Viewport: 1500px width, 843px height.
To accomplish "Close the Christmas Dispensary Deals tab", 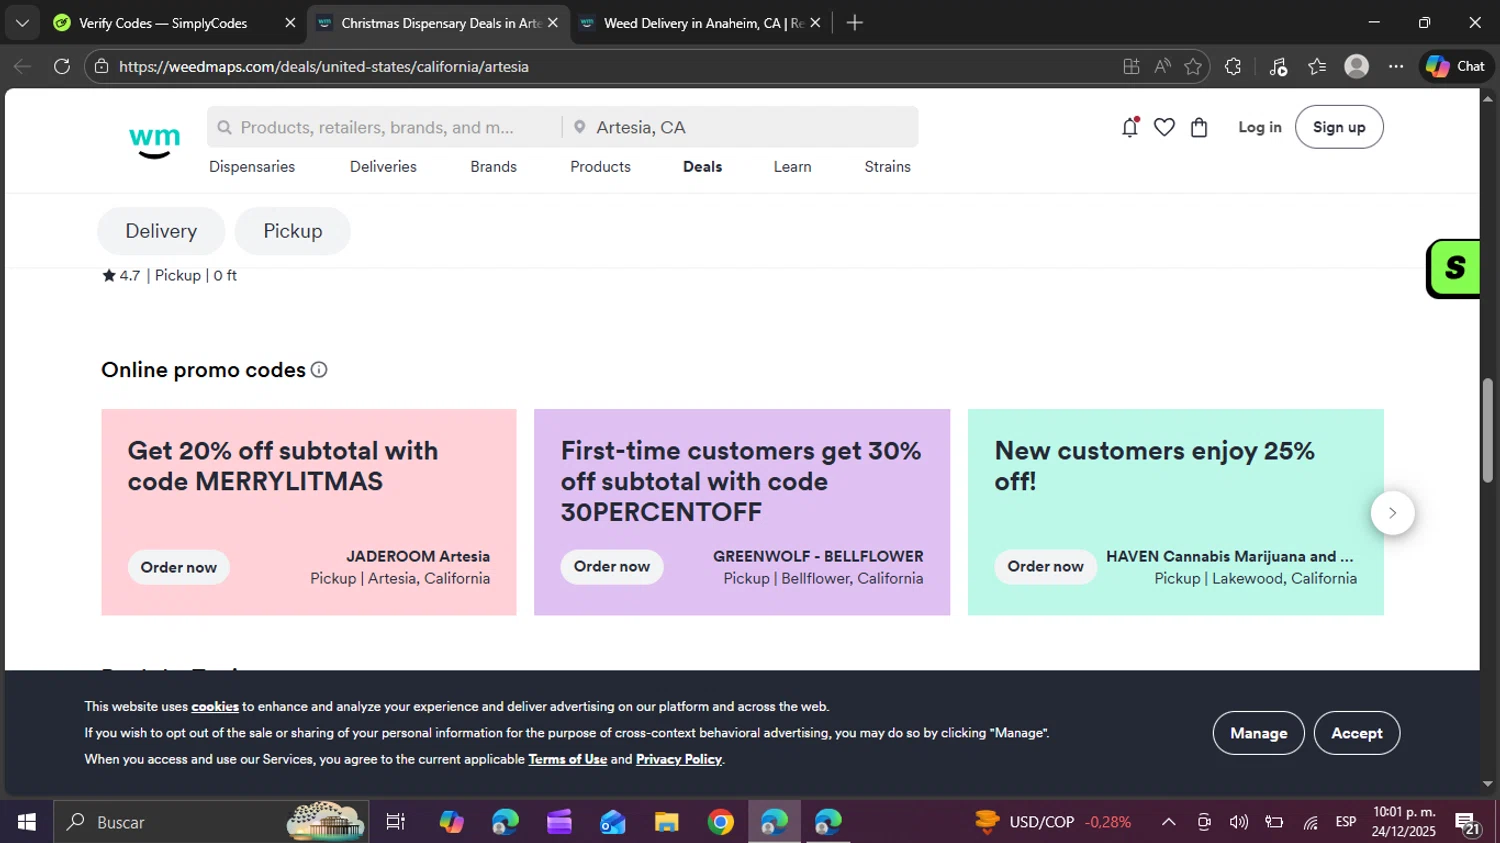I will [x=553, y=23].
